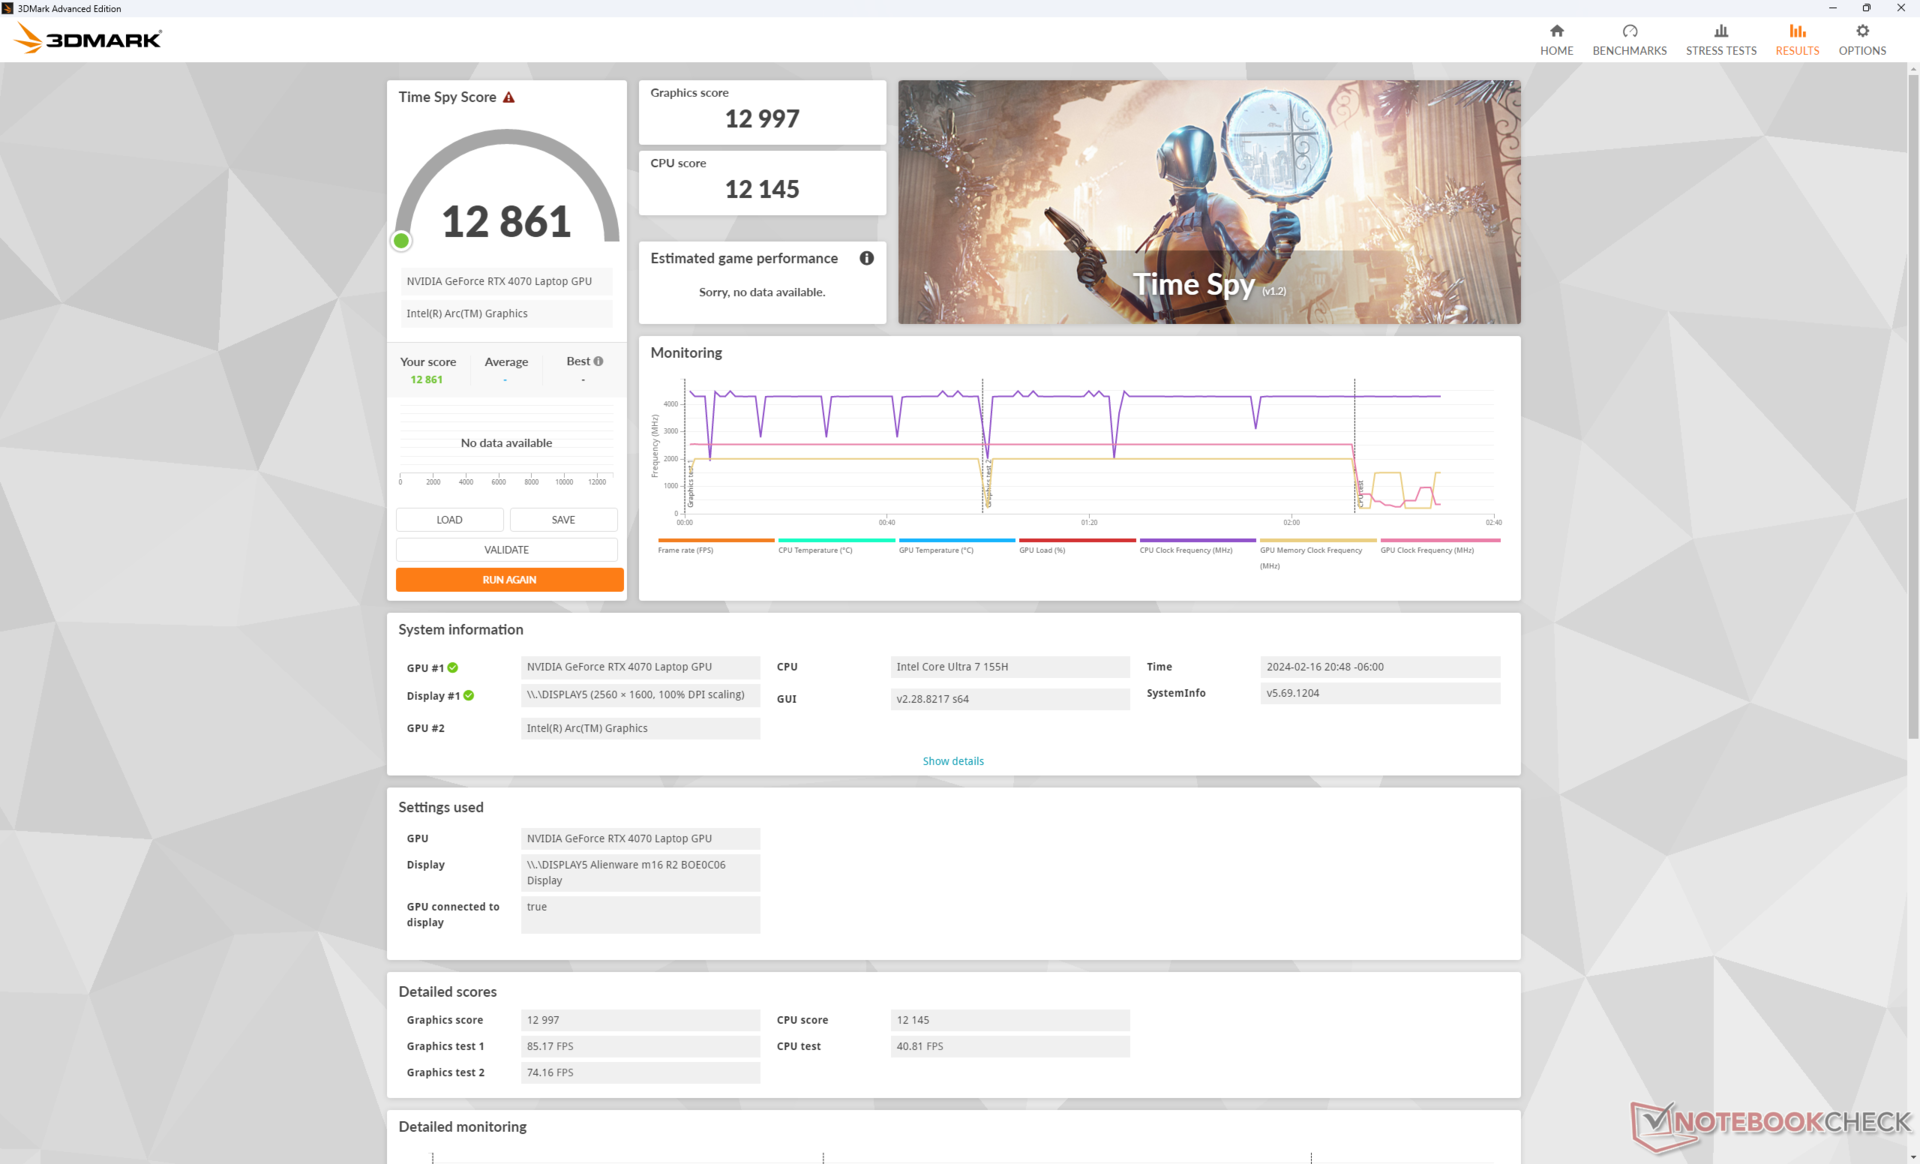Click the Options gear icon
This screenshot has height=1164, width=1920.
pos(1861,31)
